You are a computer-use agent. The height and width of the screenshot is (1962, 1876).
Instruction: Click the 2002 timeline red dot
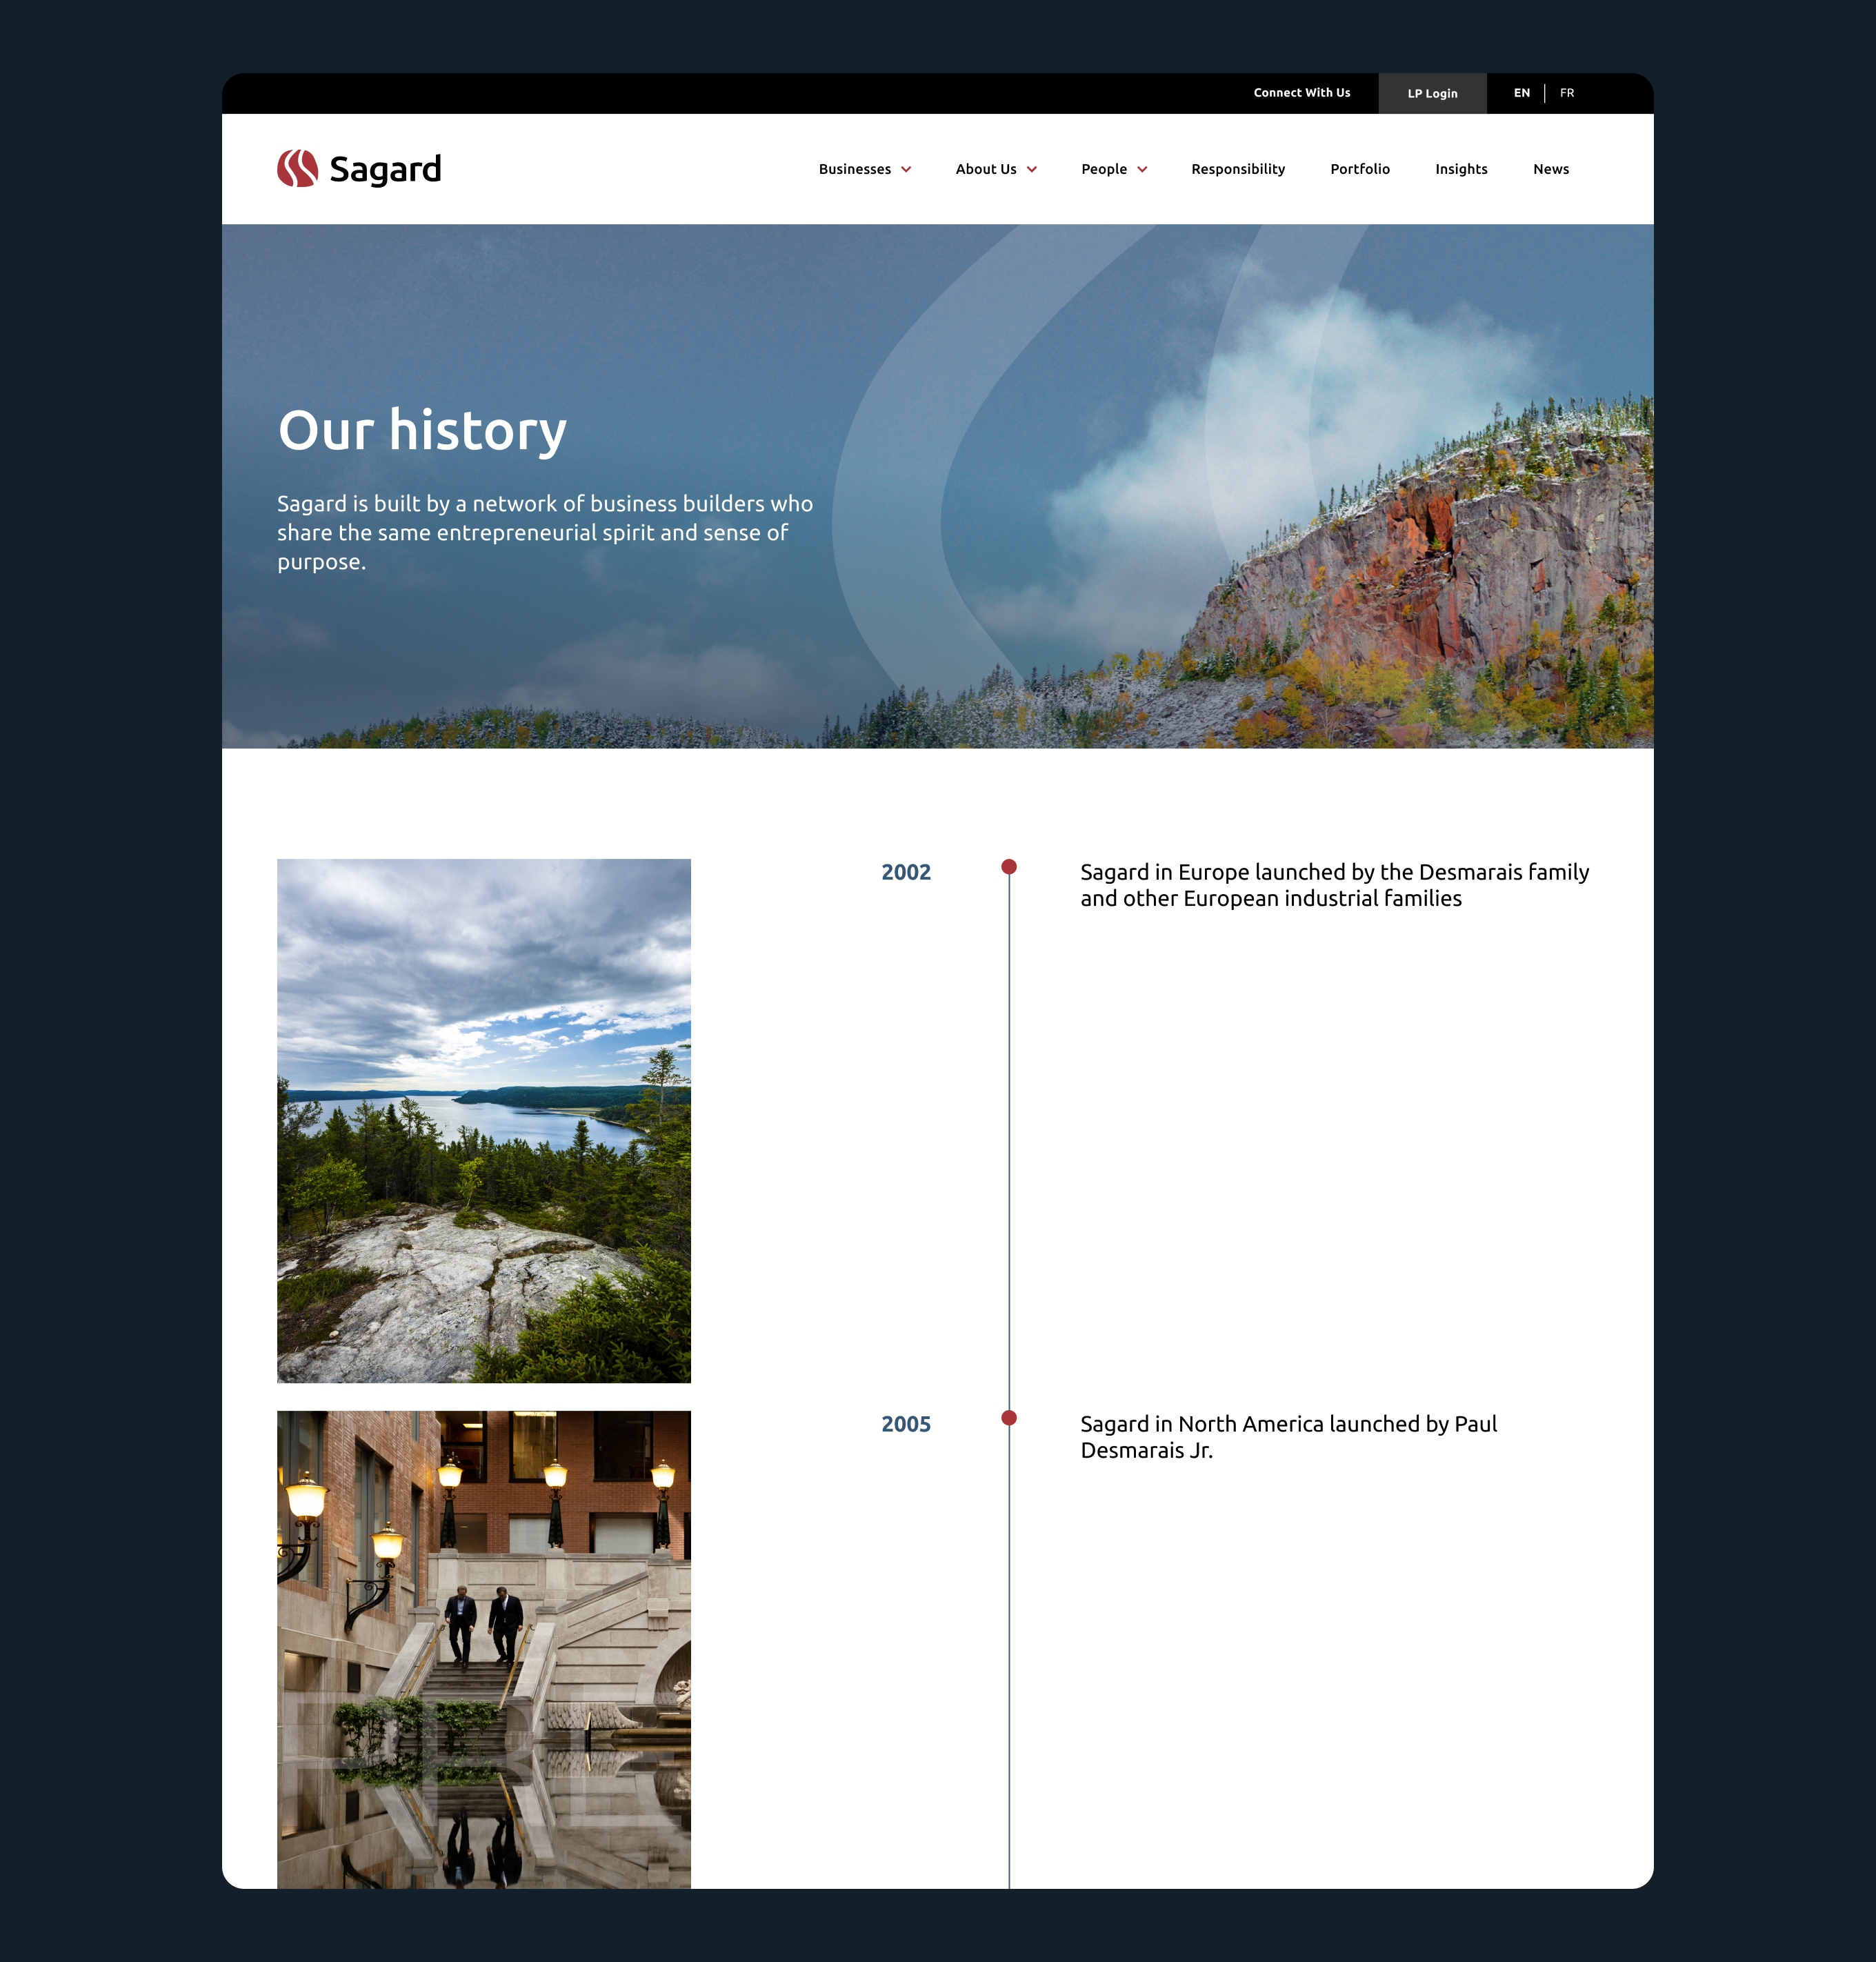[1009, 867]
